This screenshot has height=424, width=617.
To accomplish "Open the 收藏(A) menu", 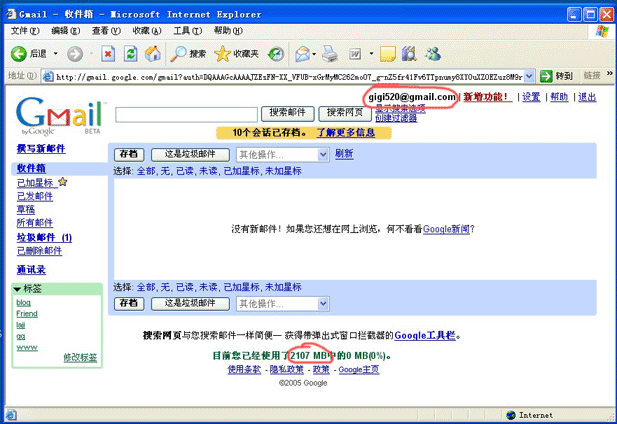I will [147, 31].
